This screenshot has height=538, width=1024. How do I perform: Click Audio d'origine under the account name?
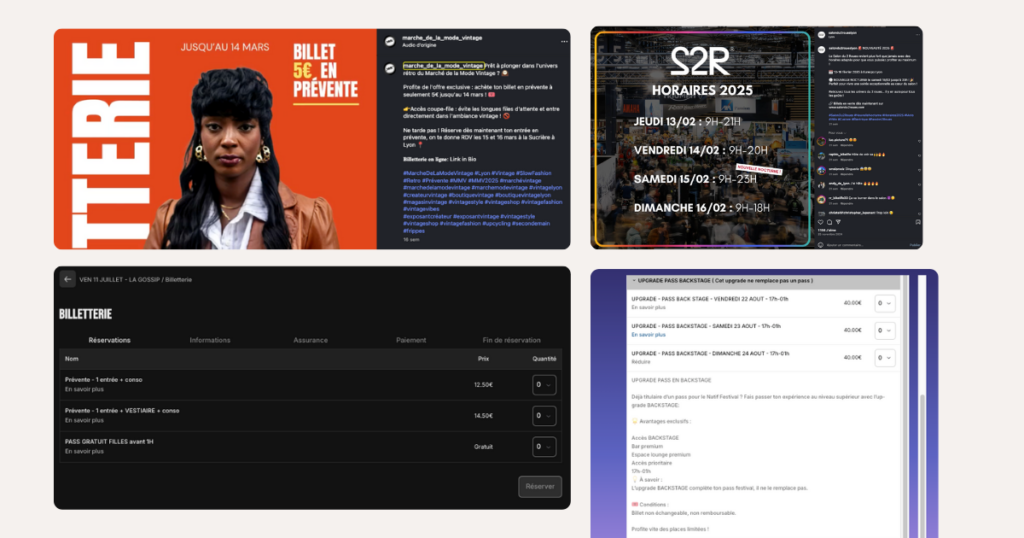419,46
